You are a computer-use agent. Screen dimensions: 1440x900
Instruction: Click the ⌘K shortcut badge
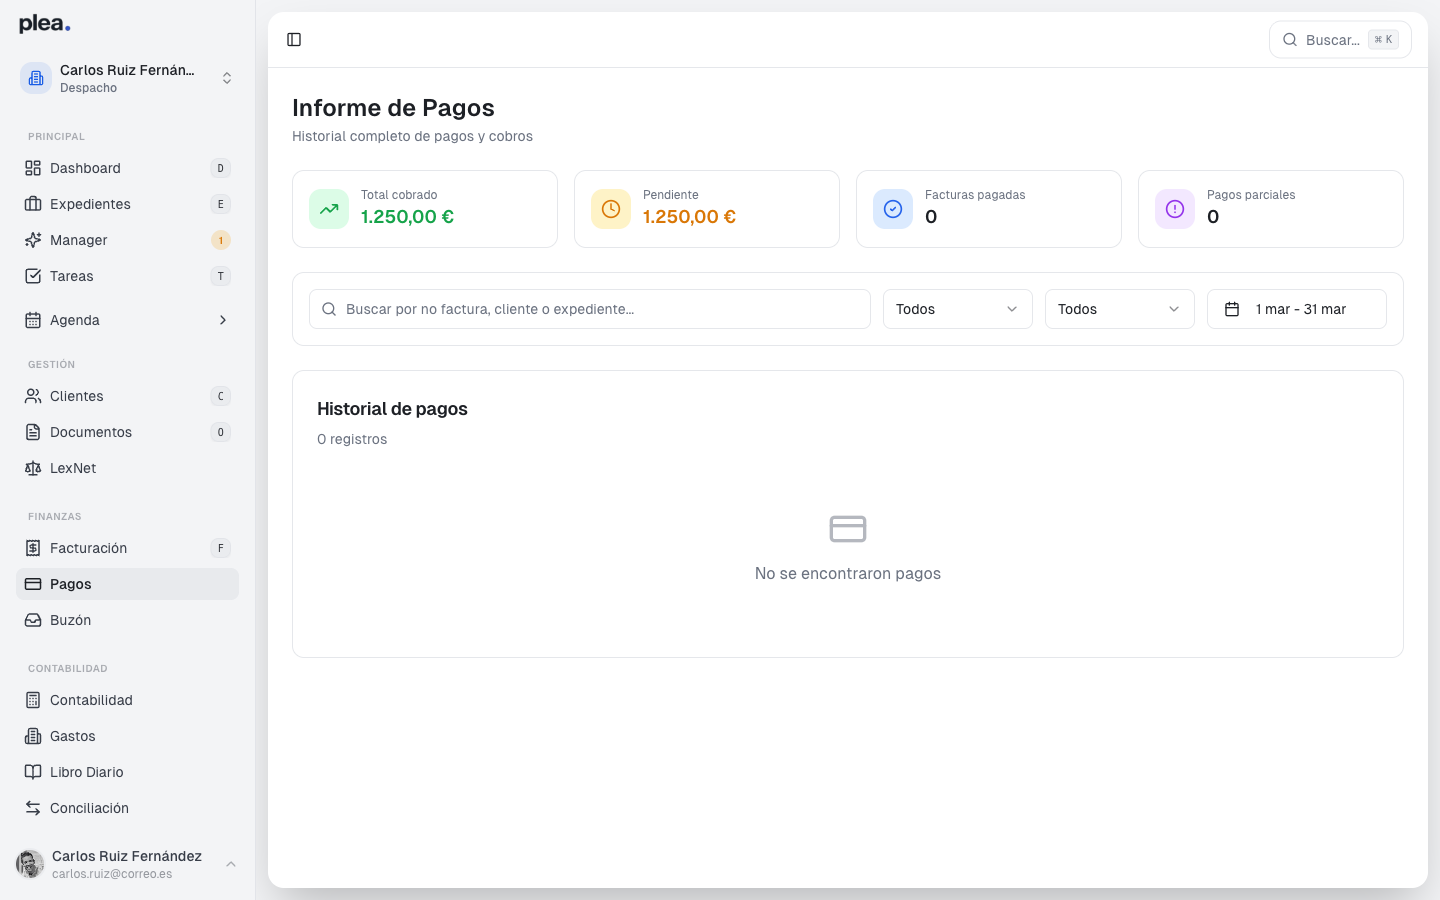pyautogui.click(x=1383, y=40)
